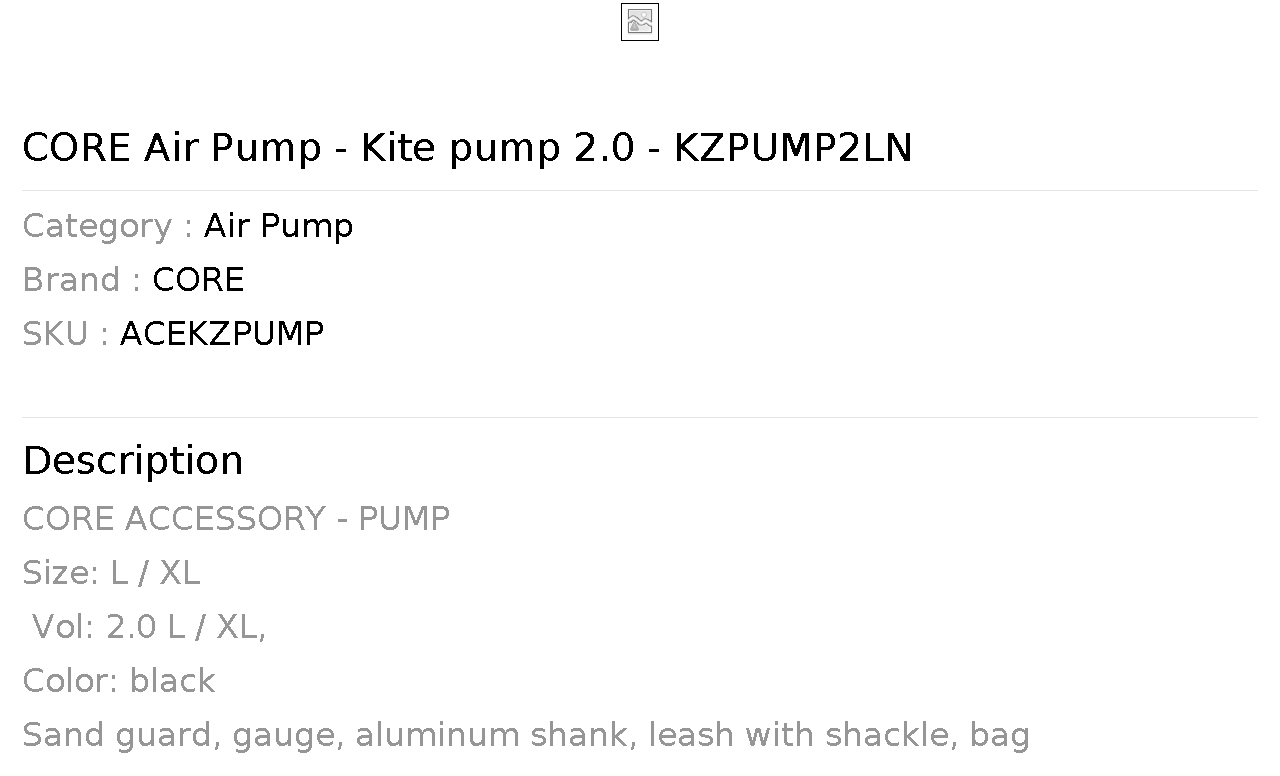Open the Air Pump category link
Viewport: 1280px width, 776px height.
tap(278, 226)
